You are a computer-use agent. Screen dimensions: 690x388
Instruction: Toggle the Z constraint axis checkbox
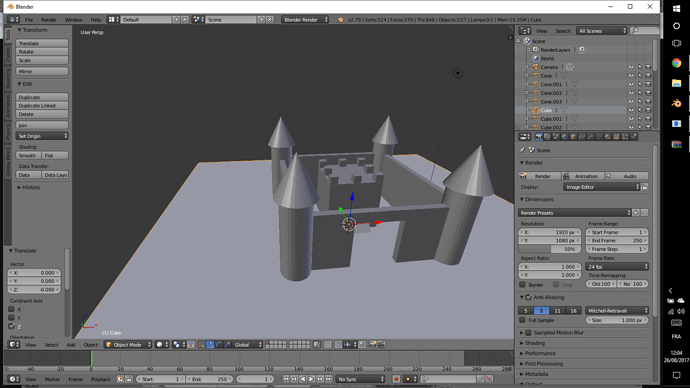point(11,326)
